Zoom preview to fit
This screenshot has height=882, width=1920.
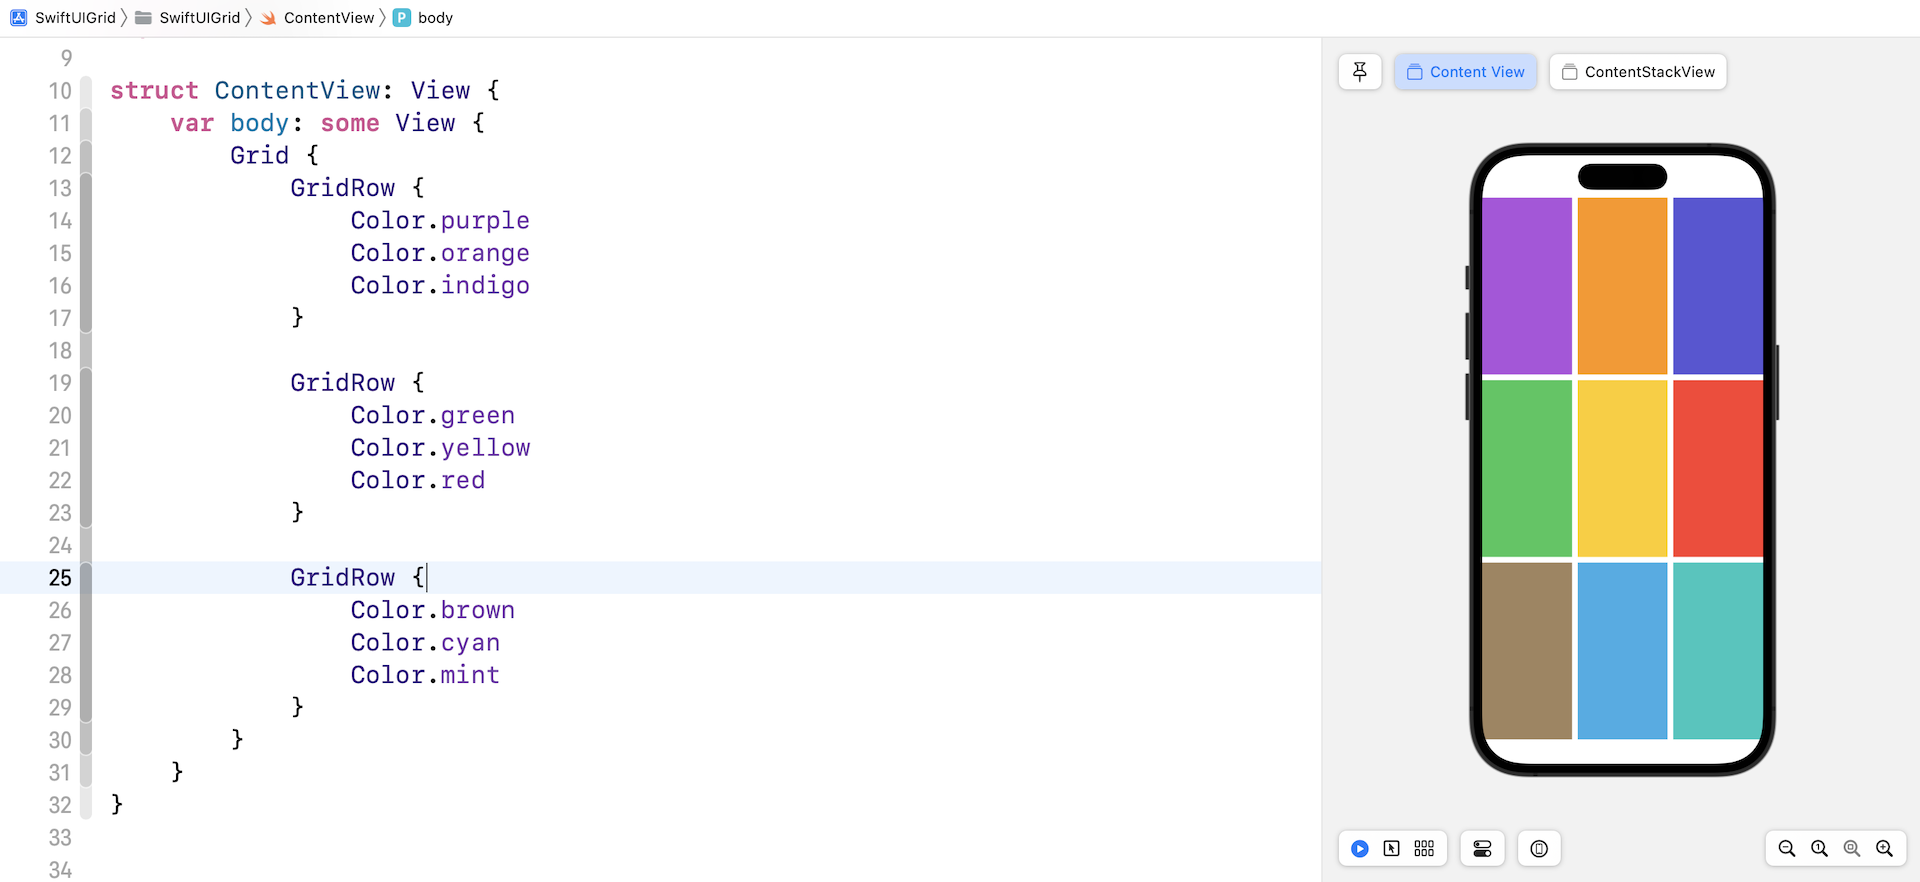pos(1852,849)
